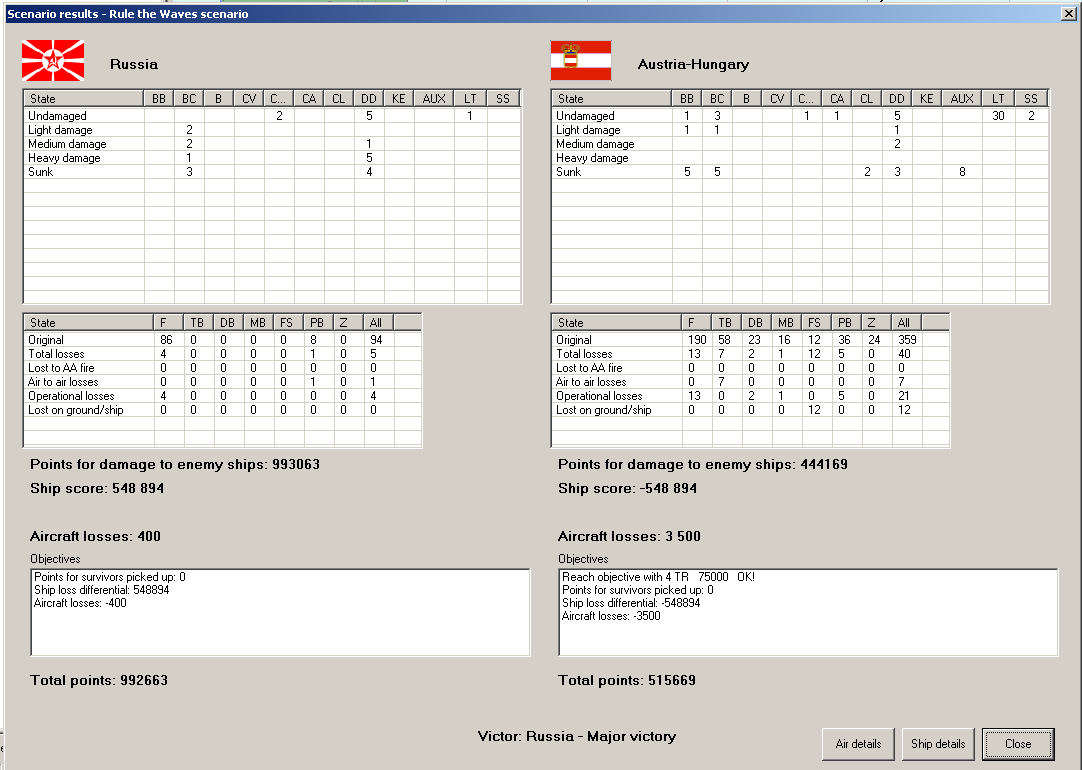
Task: Click Austria-Hungary's Aircraft losses: 3 500
Action: point(629,536)
